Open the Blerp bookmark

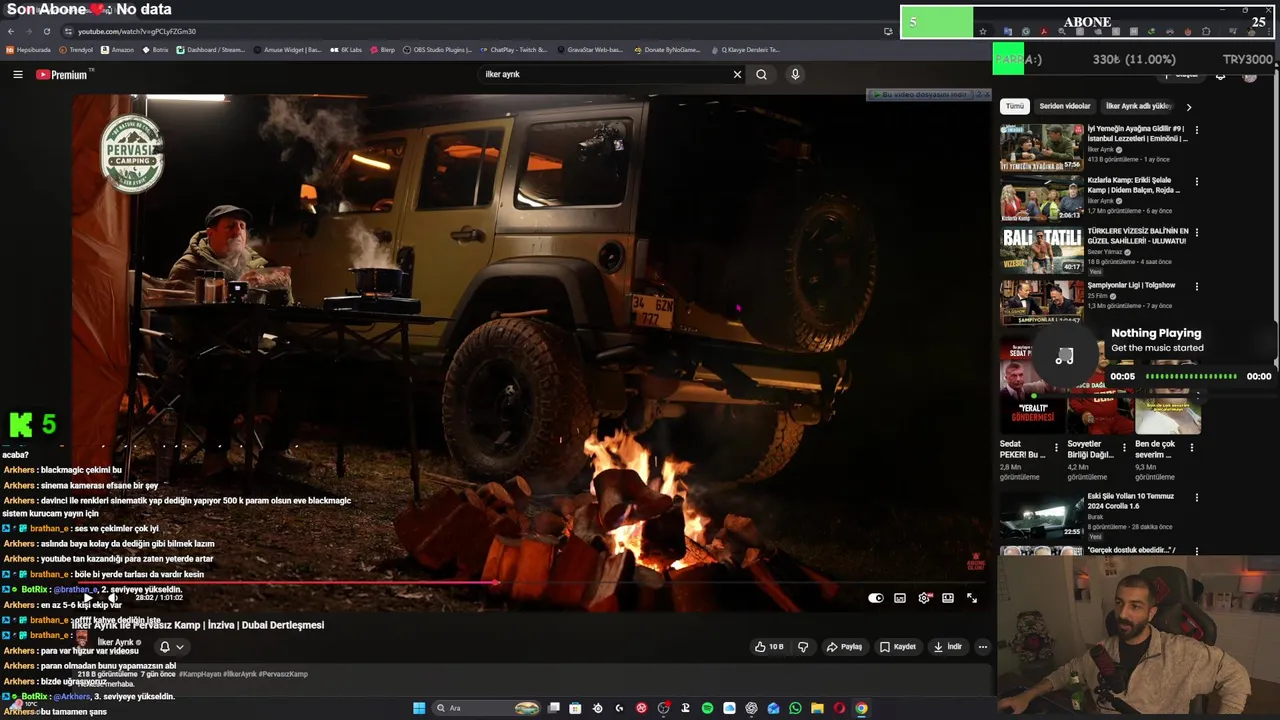coord(383,49)
